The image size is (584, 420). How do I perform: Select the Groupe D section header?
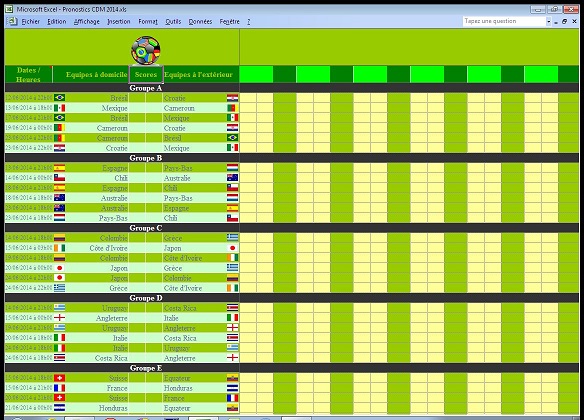point(146,298)
